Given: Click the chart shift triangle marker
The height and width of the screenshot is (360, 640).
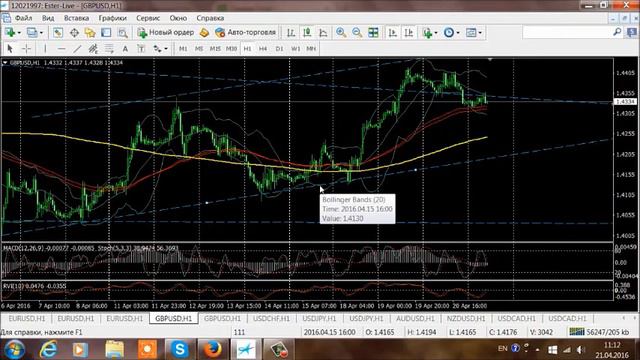Looking at the screenshot, I should click(x=490, y=60).
